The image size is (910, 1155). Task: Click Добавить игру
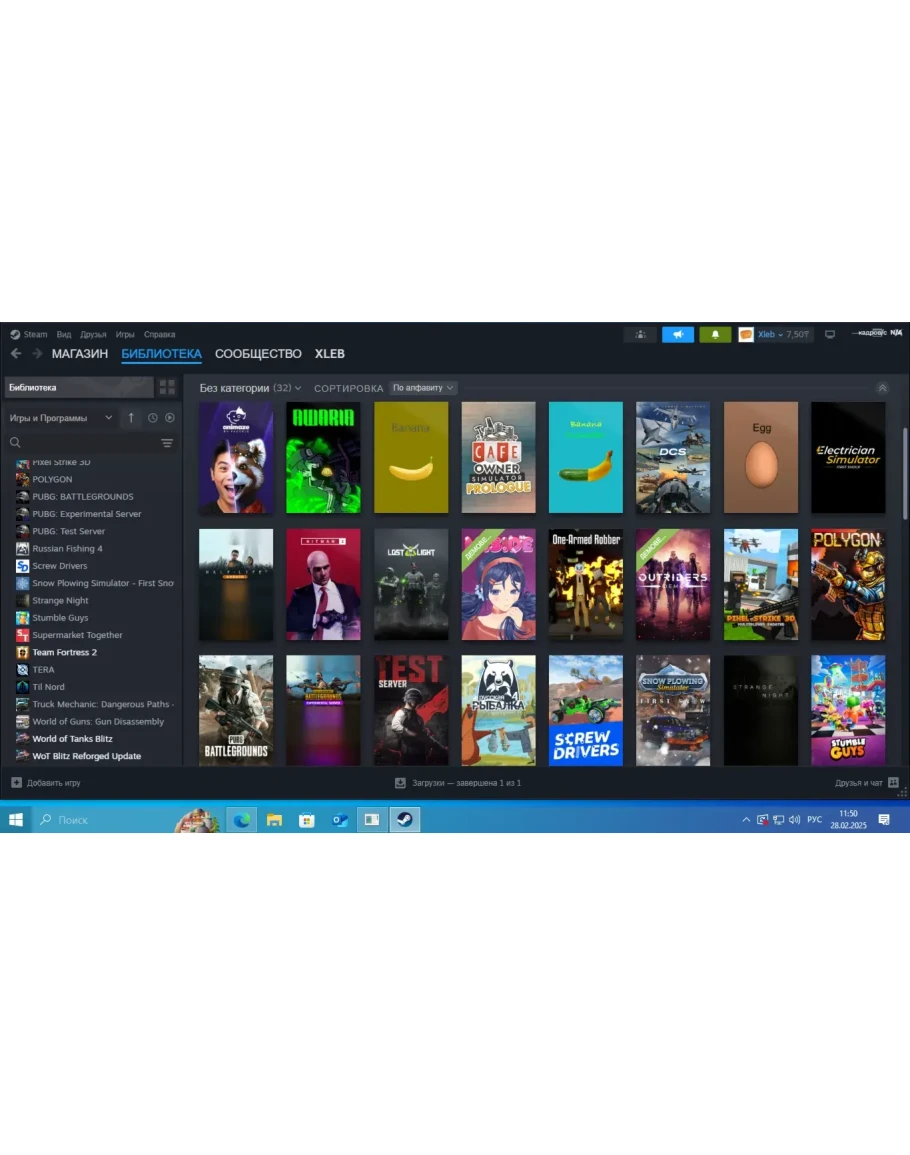(54, 782)
